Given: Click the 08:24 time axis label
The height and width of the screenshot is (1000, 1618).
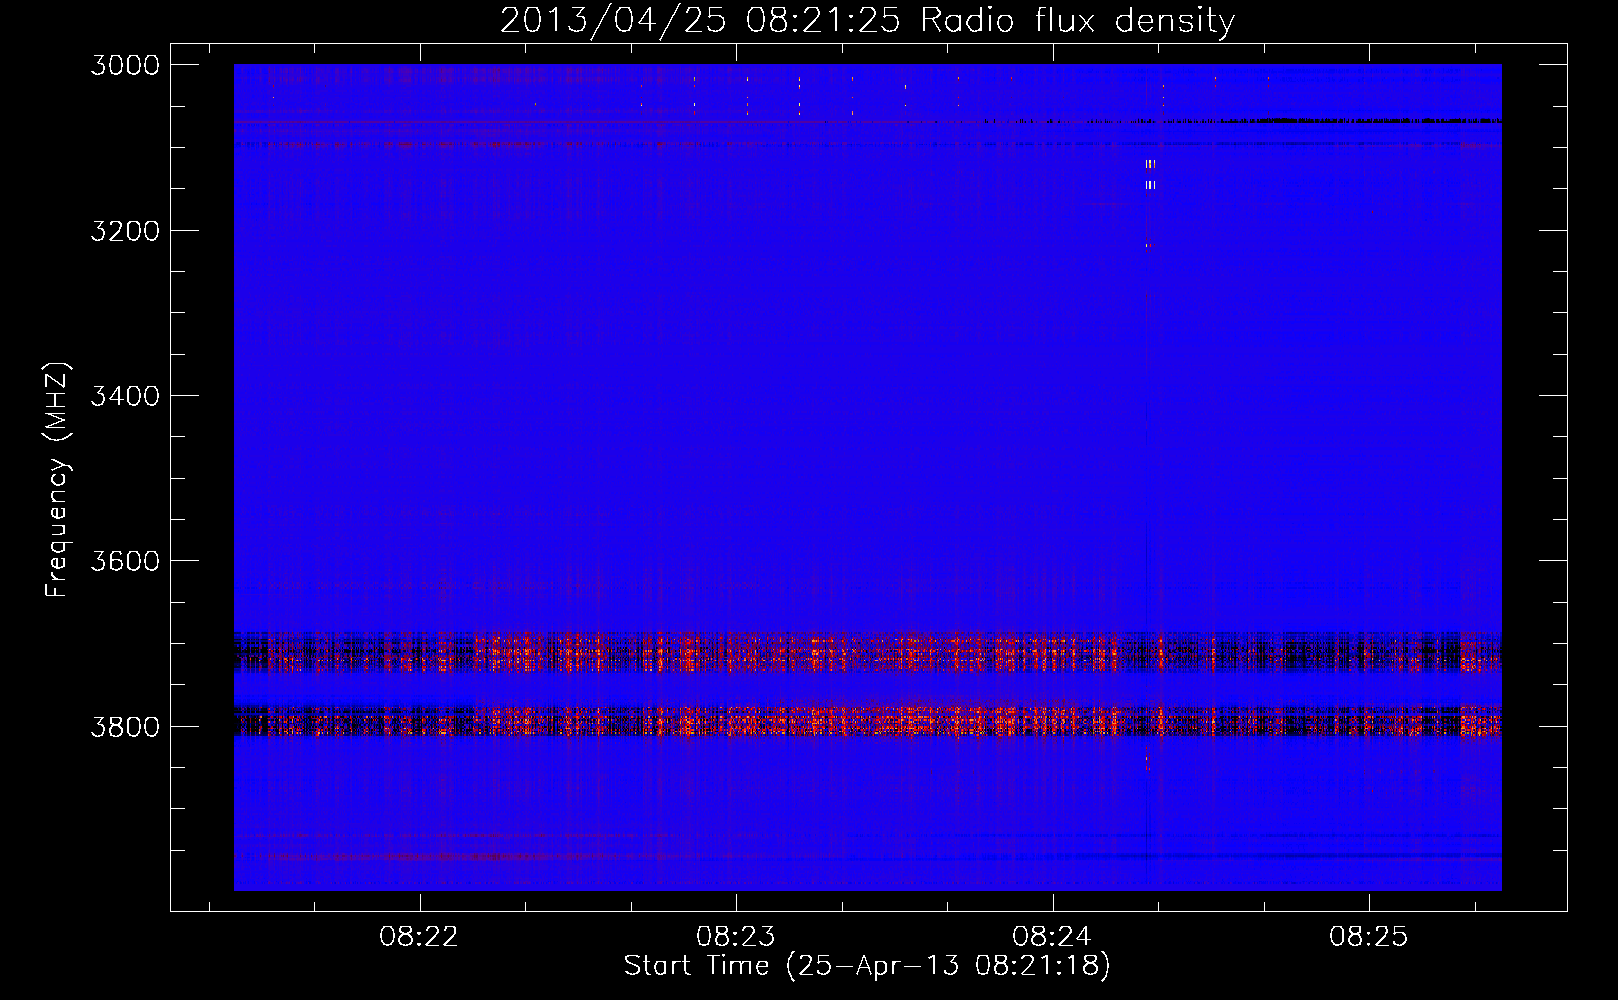Looking at the screenshot, I should coord(1052,936).
